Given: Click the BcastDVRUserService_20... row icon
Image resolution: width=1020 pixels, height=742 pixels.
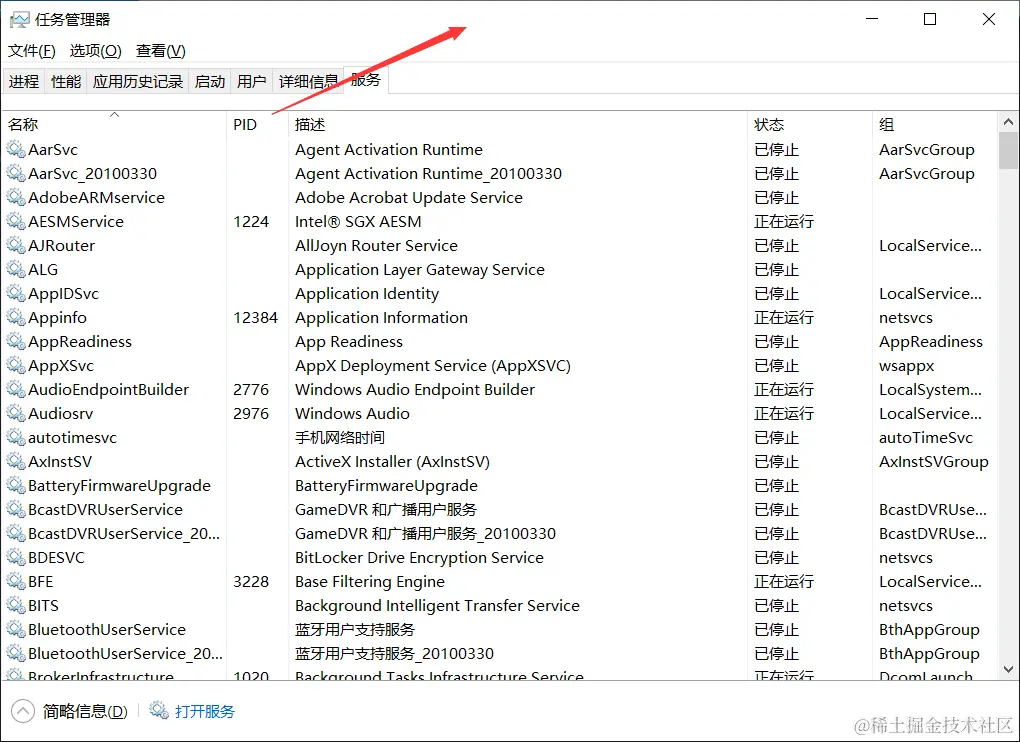Looking at the screenshot, I should point(16,534).
